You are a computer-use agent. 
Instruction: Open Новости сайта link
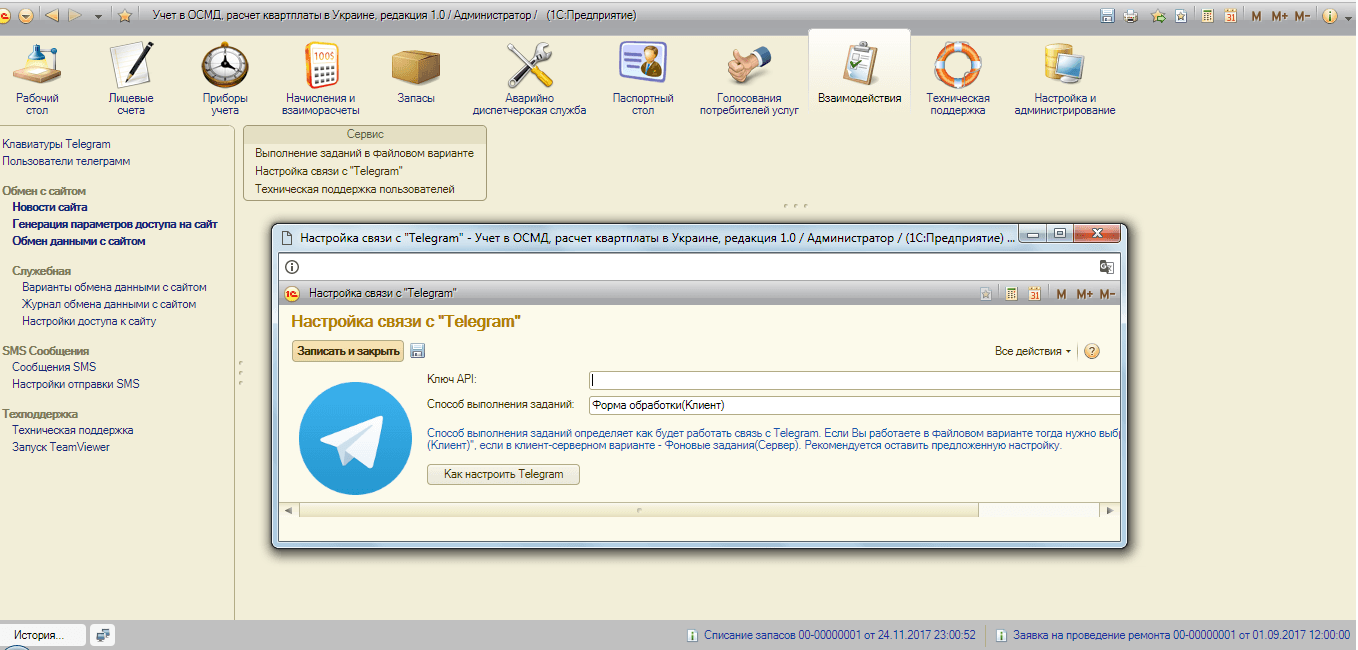click(x=50, y=207)
